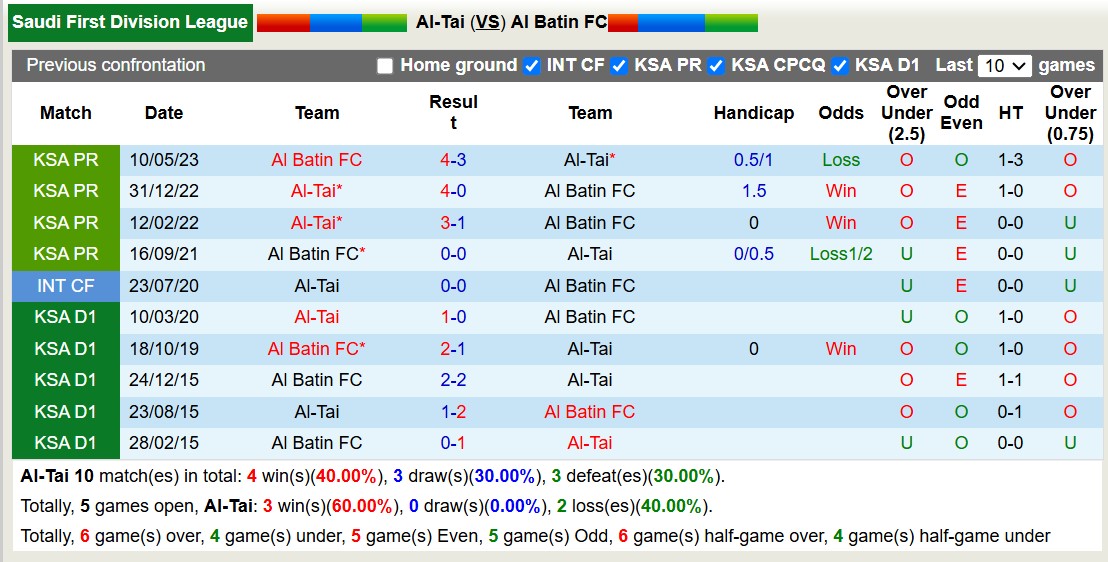1108x562 pixels.
Task: Uncheck the INT CF filter checkbox
Action: pyautogui.click(x=531, y=66)
